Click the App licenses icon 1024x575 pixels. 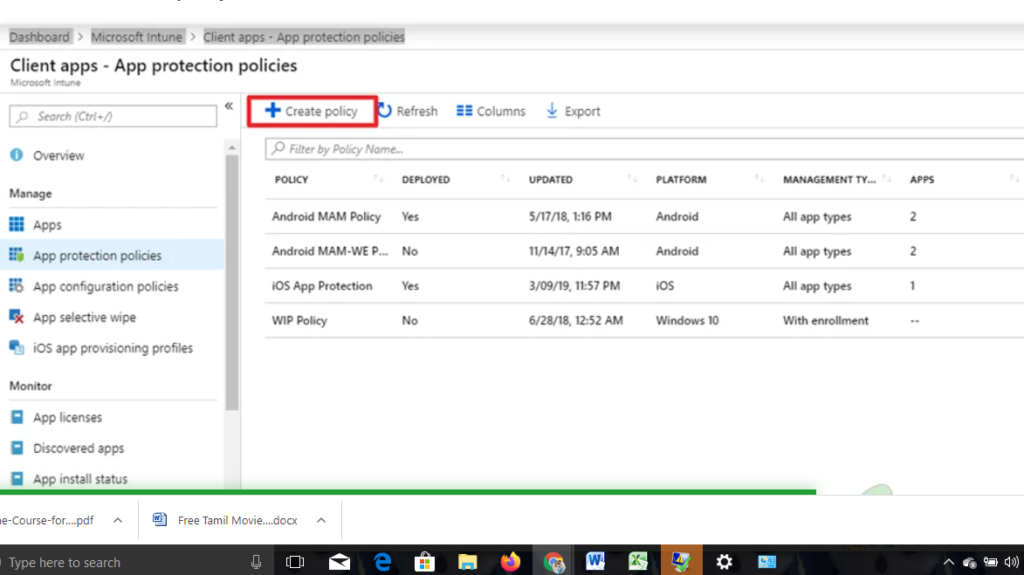coord(17,417)
